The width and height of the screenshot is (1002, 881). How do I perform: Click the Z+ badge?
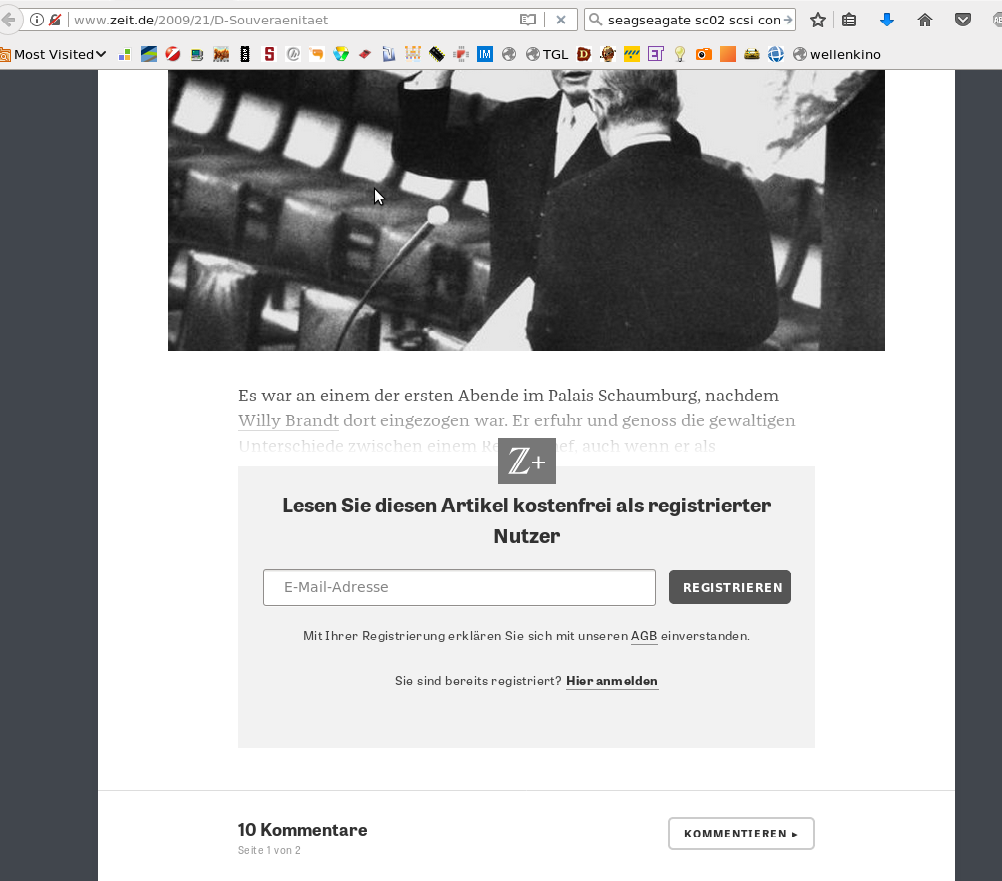point(527,461)
